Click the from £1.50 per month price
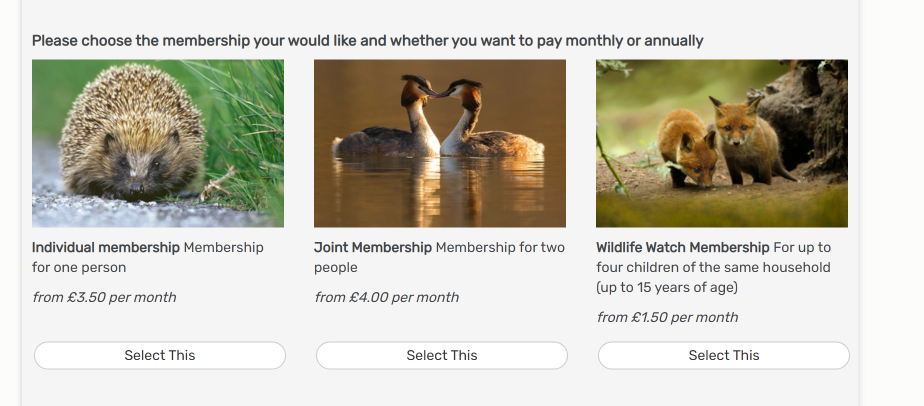Image resolution: width=924 pixels, height=406 pixels. (x=667, y=317)
